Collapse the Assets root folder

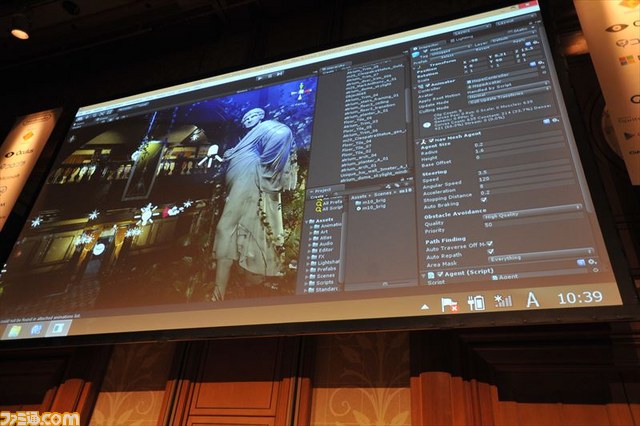point(307,221)
